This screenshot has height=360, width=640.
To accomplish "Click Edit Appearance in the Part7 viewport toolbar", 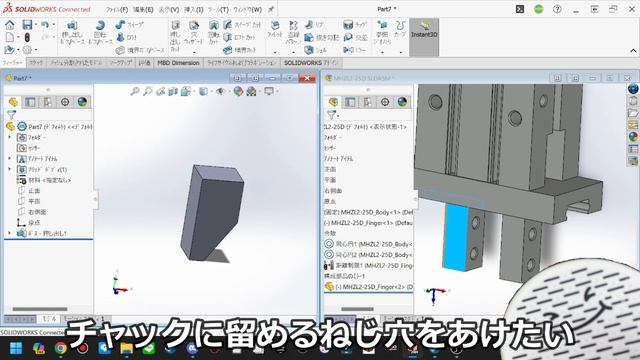I will 238,91.
